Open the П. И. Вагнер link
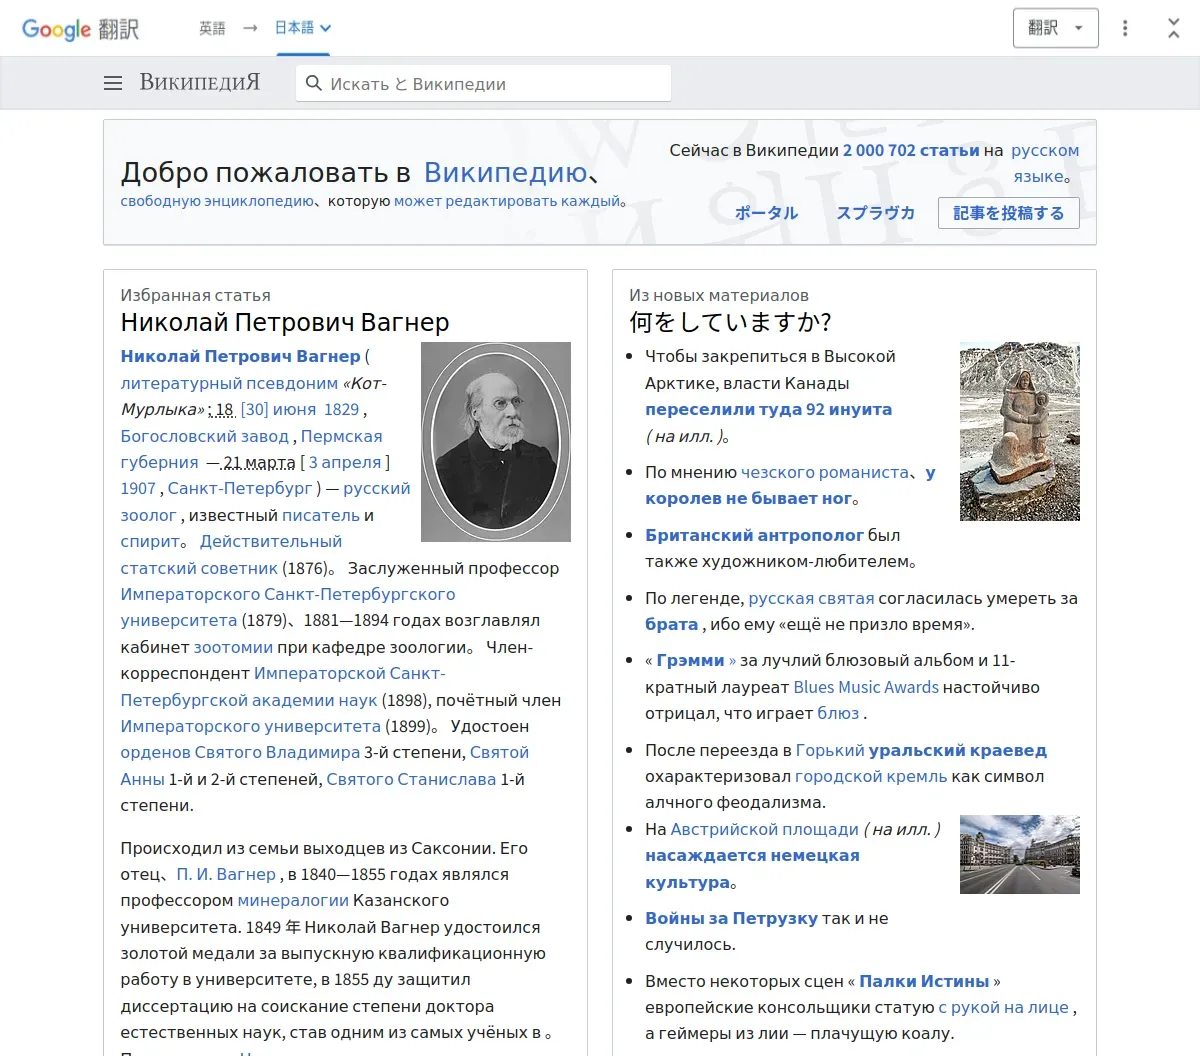 tap(226, 874)
